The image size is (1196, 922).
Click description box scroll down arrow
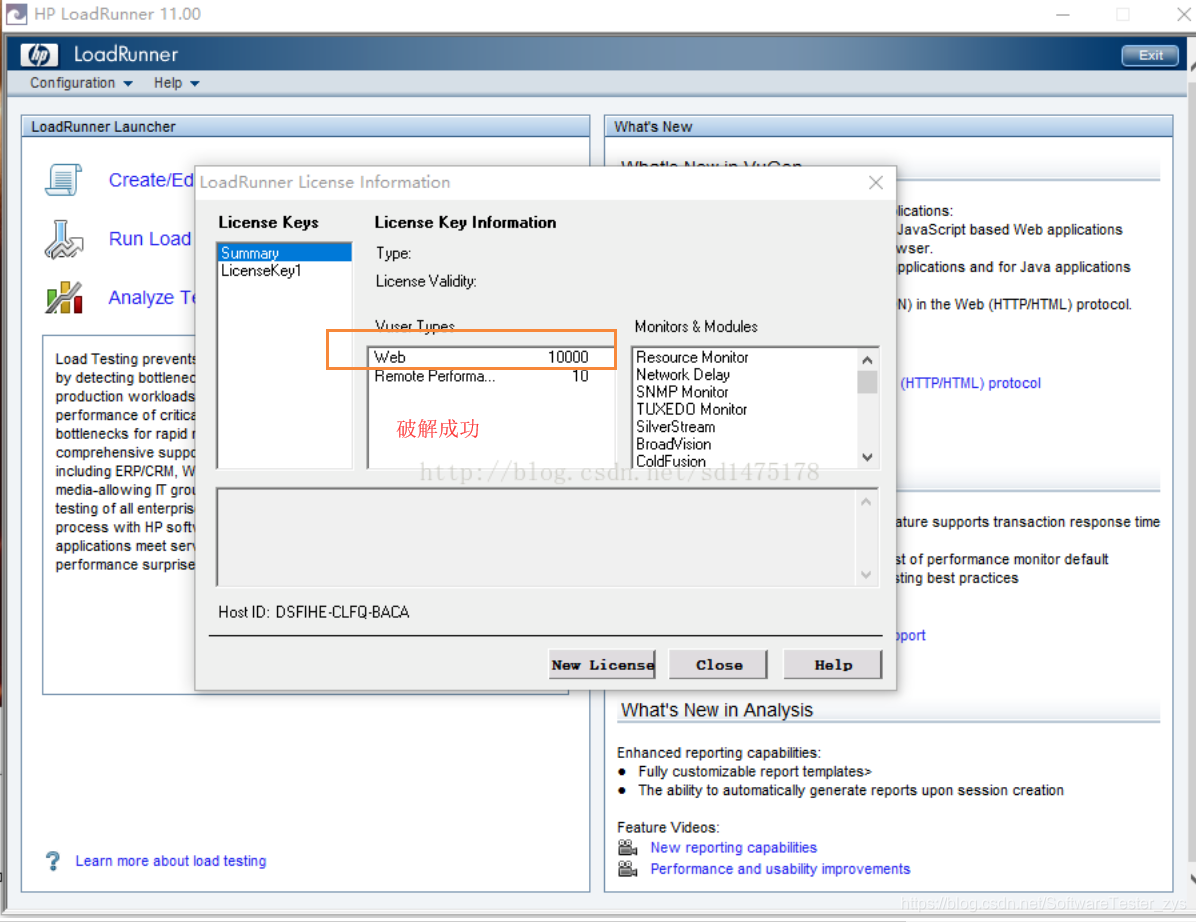tap(866, 574)
